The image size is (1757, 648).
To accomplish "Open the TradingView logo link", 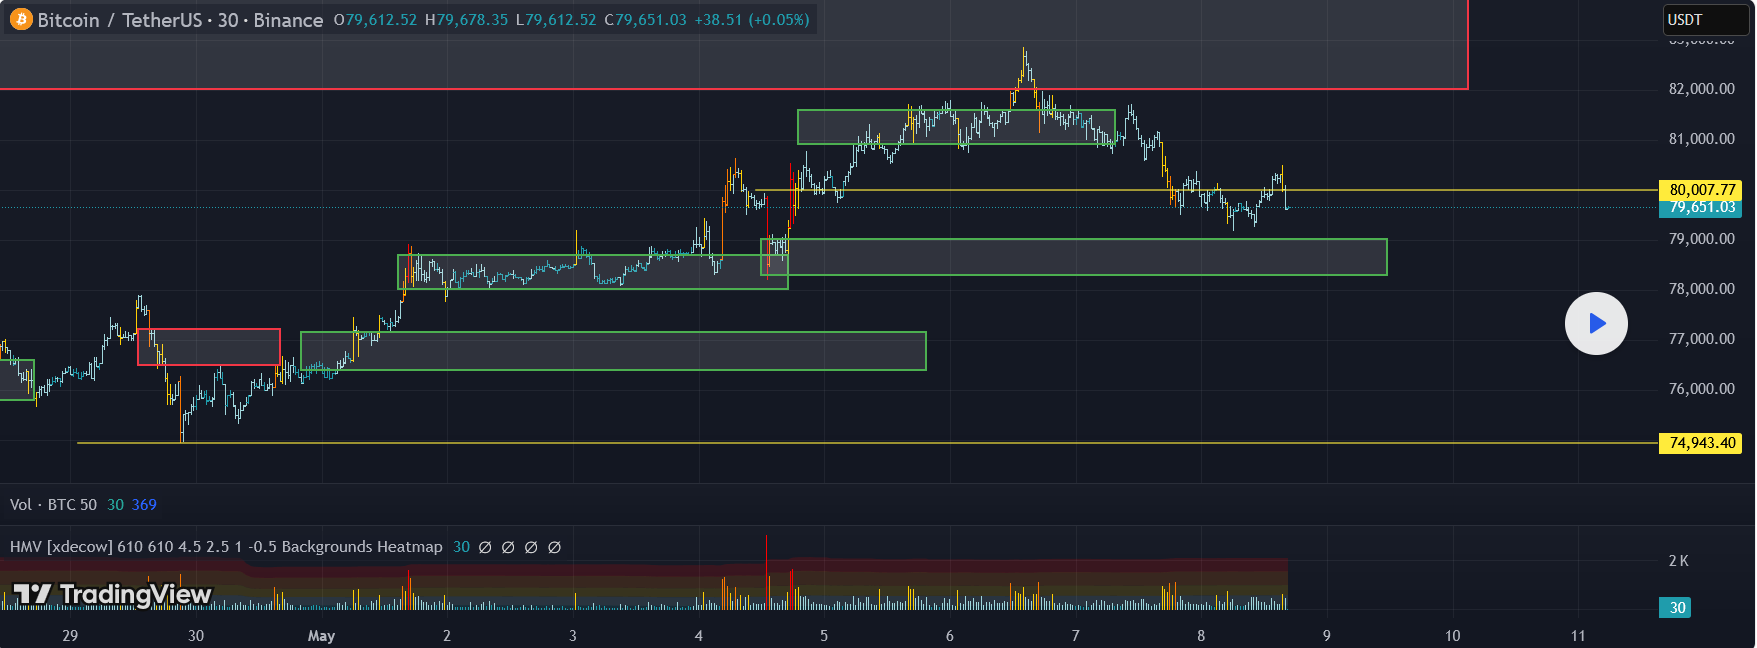I will pyautogui.click(x=112, y=595).
